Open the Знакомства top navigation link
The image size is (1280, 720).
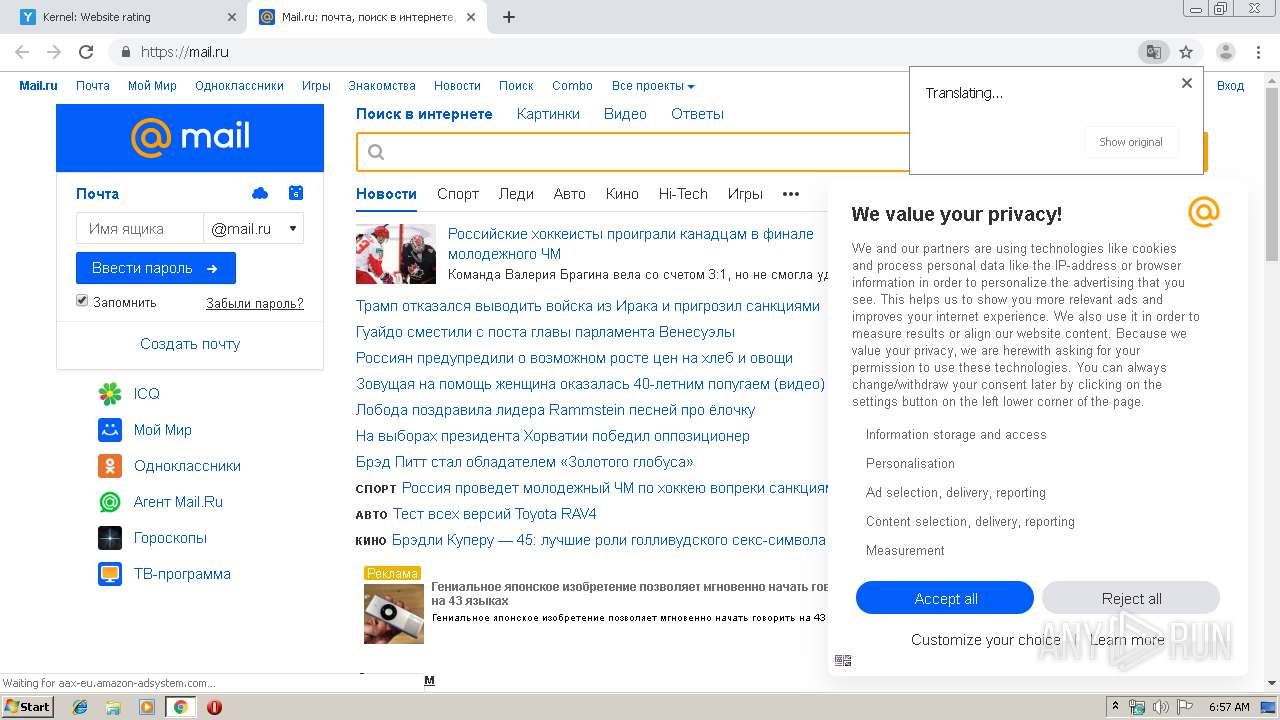[382, 86]
